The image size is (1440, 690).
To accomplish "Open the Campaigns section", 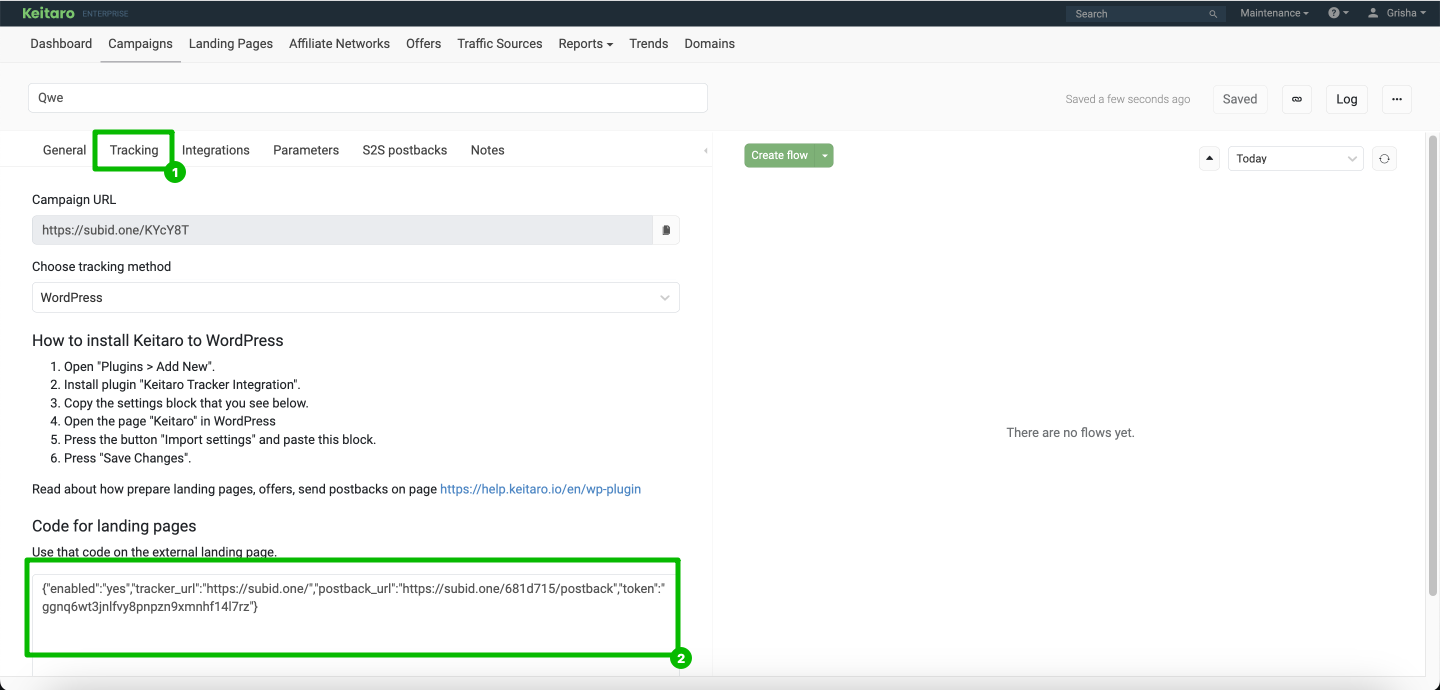I will tap(140, 44).
